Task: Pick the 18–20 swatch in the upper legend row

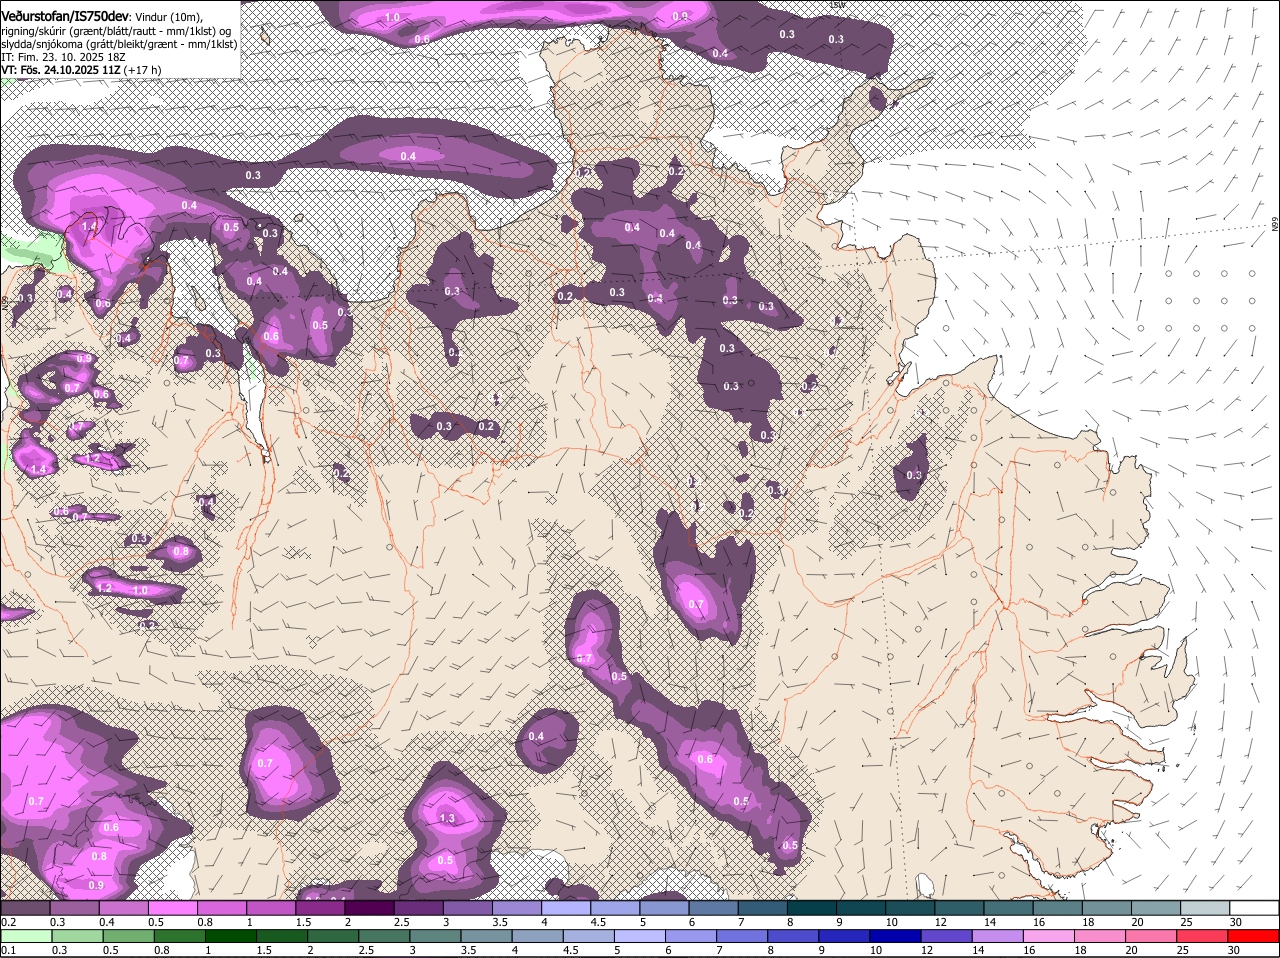Action: tap(1107, 908)
